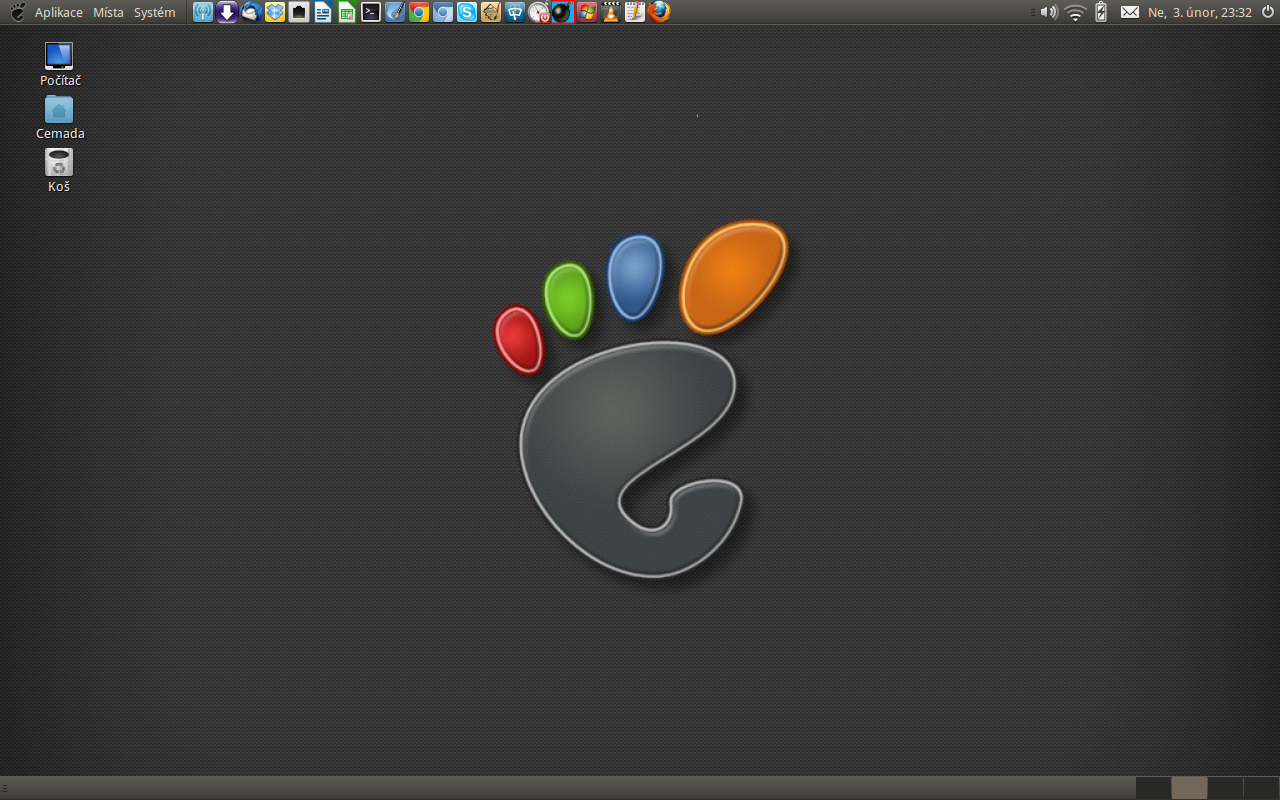Open the Wi-Fi network indicator
Image resolution: width=1280 pixels, height=800 pixels.
1075,12
